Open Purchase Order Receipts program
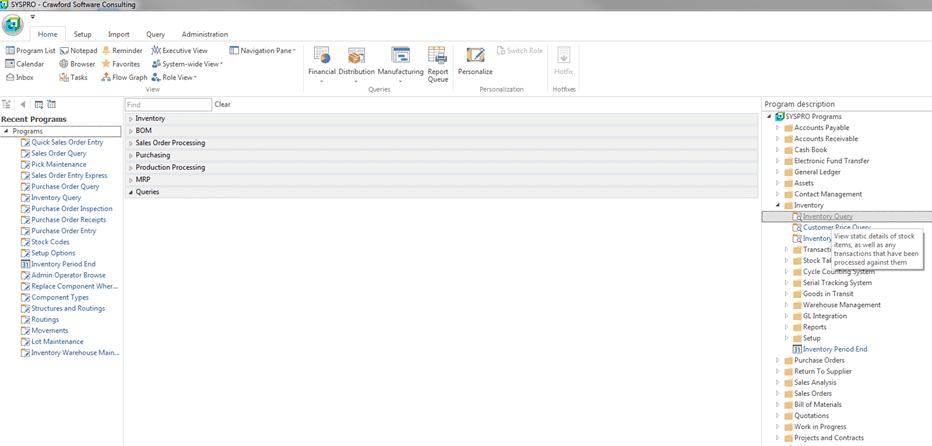 pyautogui.click(x=68, y=220)
